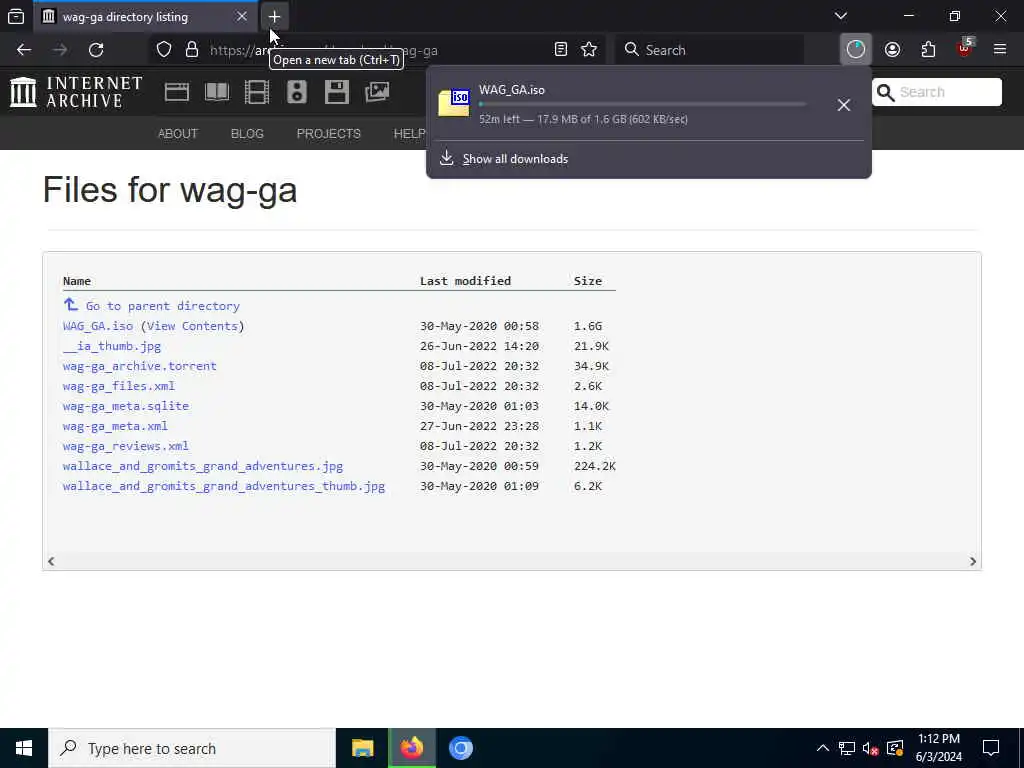Viewport: 1024px width, 768px height.
Task: Open Internet Archive web section icon
Action: click(x=177, y=92)
